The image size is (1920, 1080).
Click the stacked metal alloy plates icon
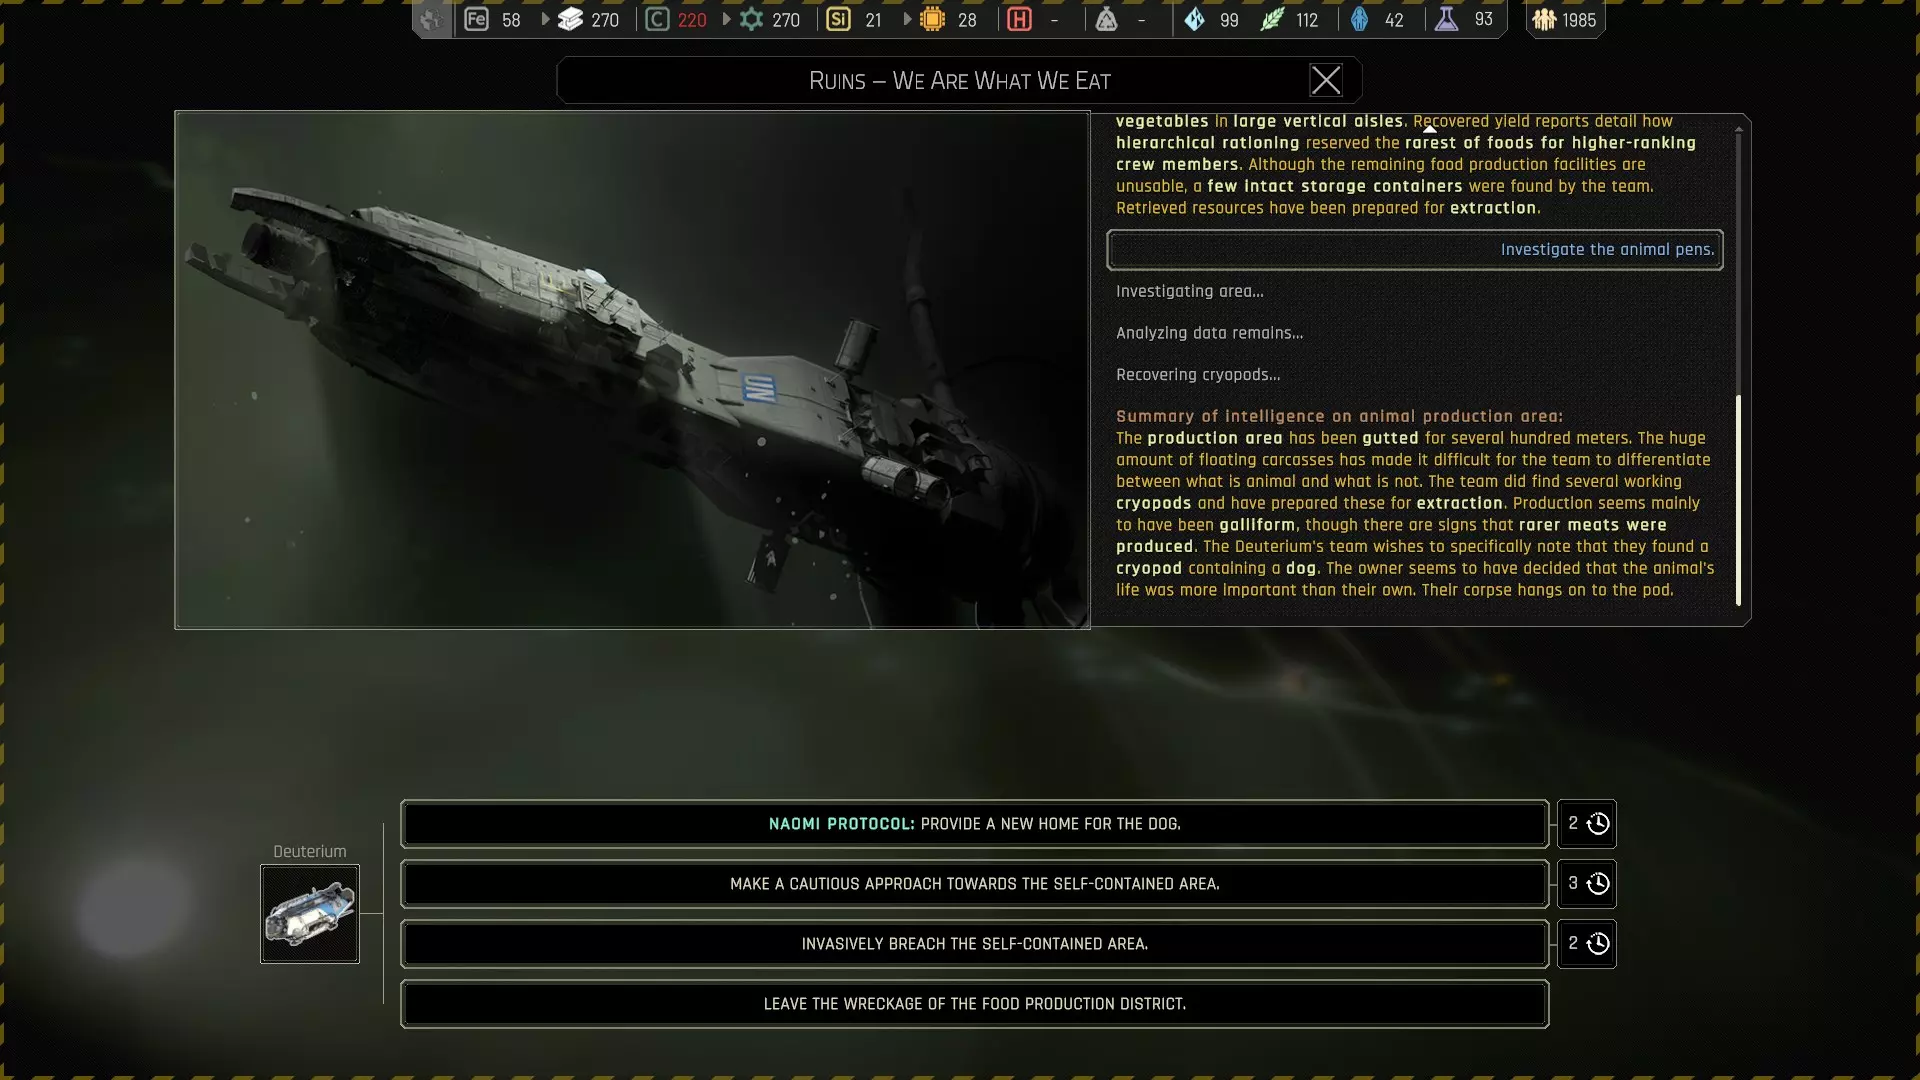pos(570,19)
